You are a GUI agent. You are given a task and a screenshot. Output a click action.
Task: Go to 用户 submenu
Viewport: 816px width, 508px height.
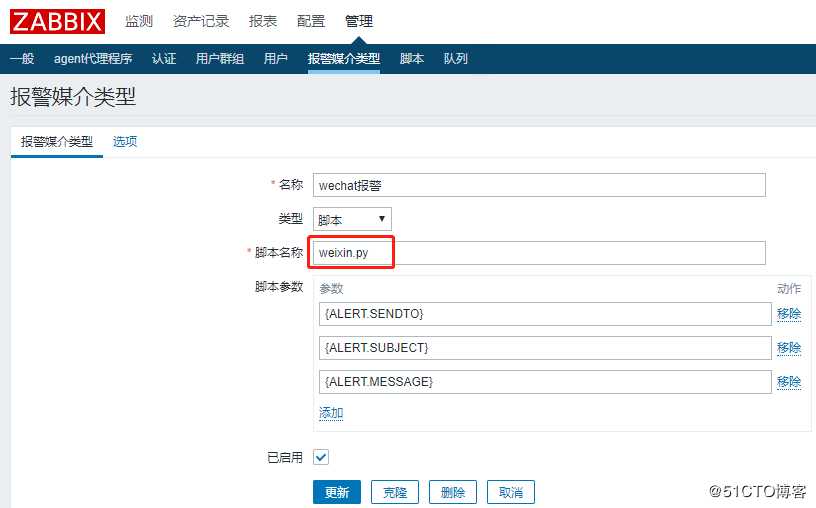tap(275, 58)
